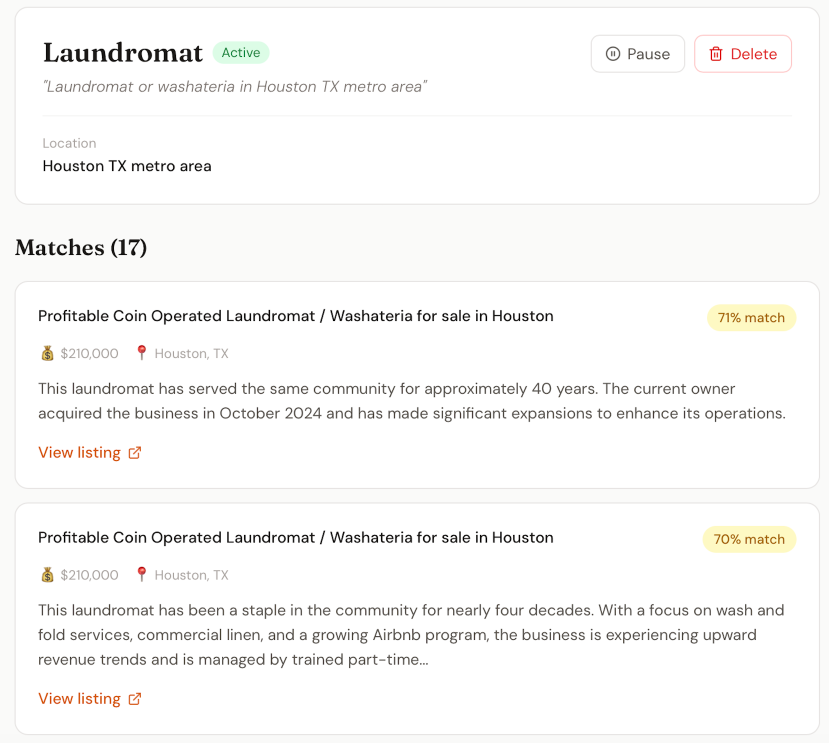
Task: Pause the Laundromat search alert
Action: 638,54
